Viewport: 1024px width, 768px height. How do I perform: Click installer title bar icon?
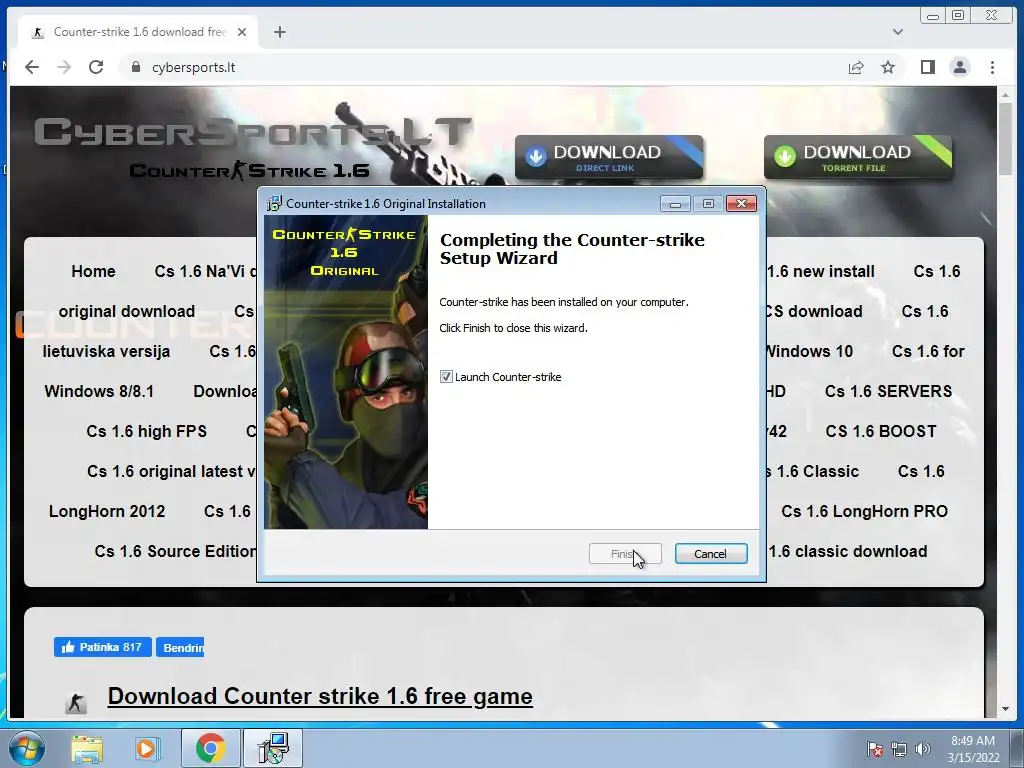click(274, 204)
